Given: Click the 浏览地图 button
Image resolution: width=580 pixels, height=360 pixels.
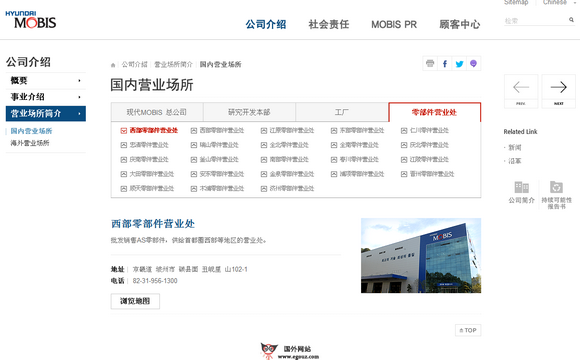Looking at the screenshot, I should (x=135, y=301).
